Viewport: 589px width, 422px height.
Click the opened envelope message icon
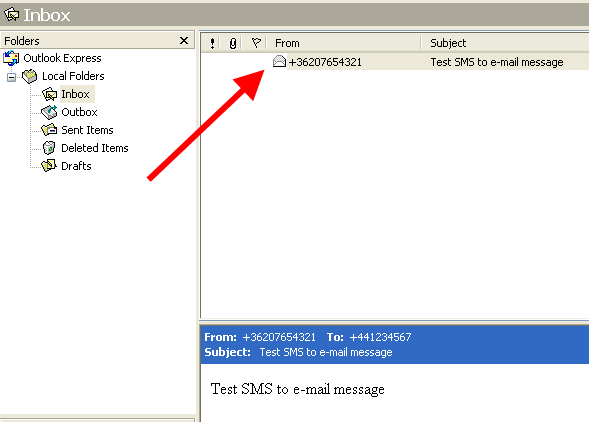coord(279,61)
